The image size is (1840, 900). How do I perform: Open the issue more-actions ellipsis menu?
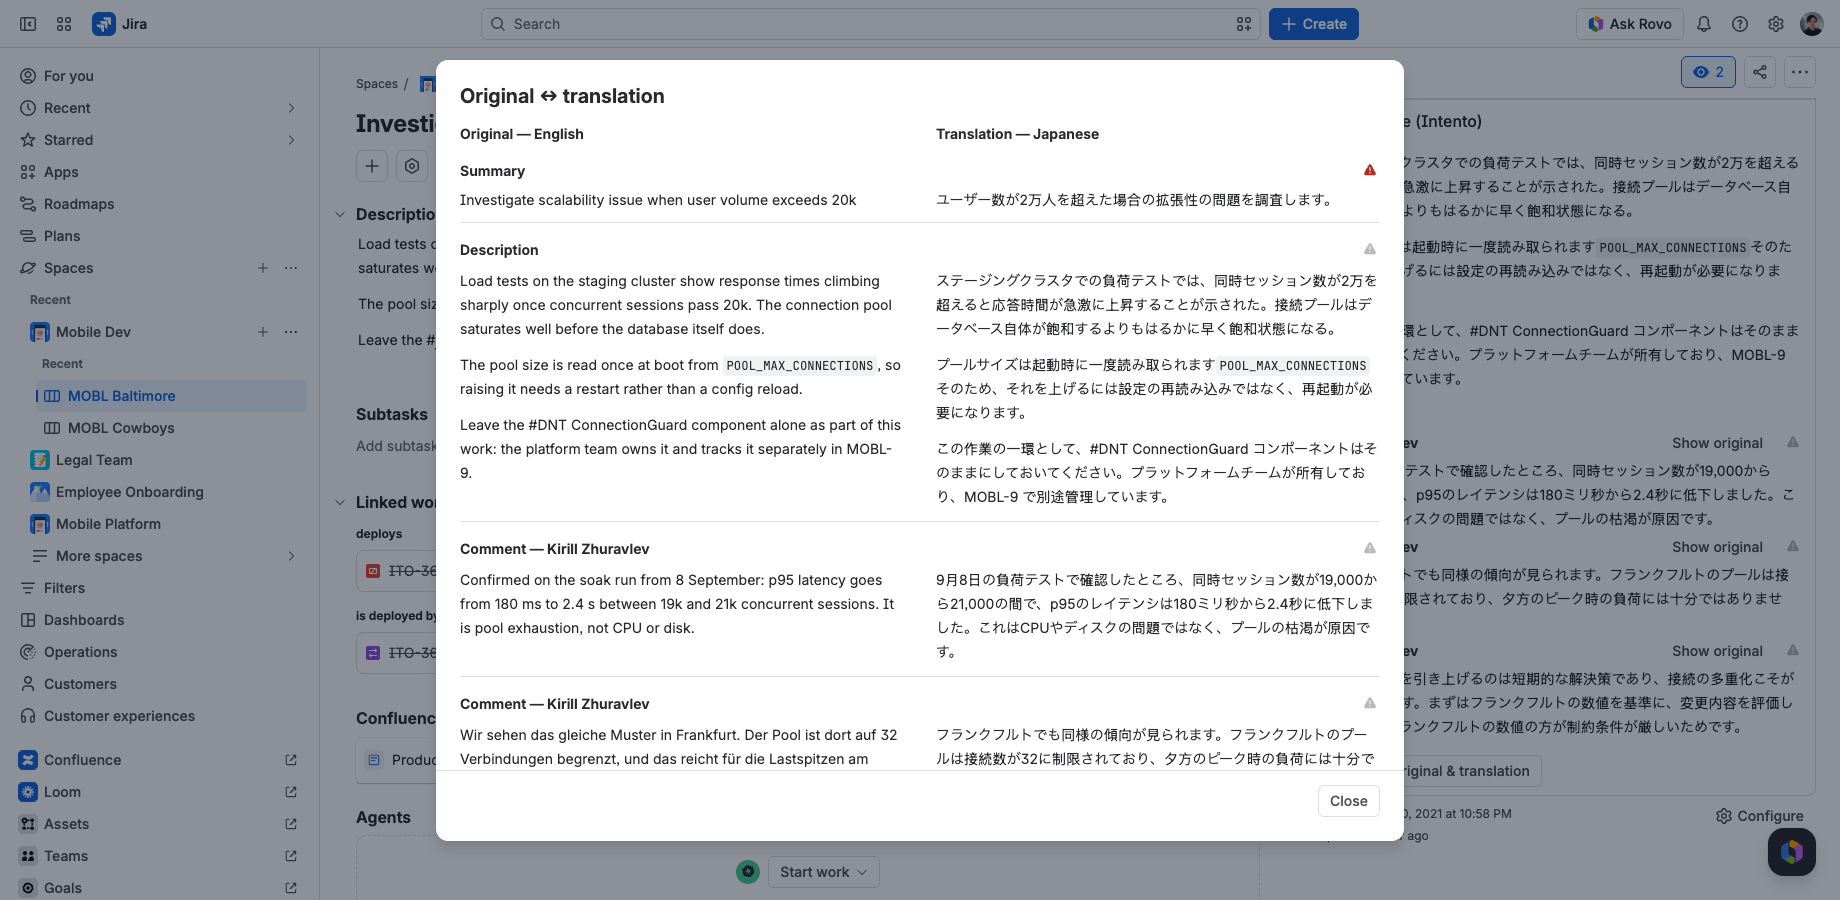click(1800, 72)
